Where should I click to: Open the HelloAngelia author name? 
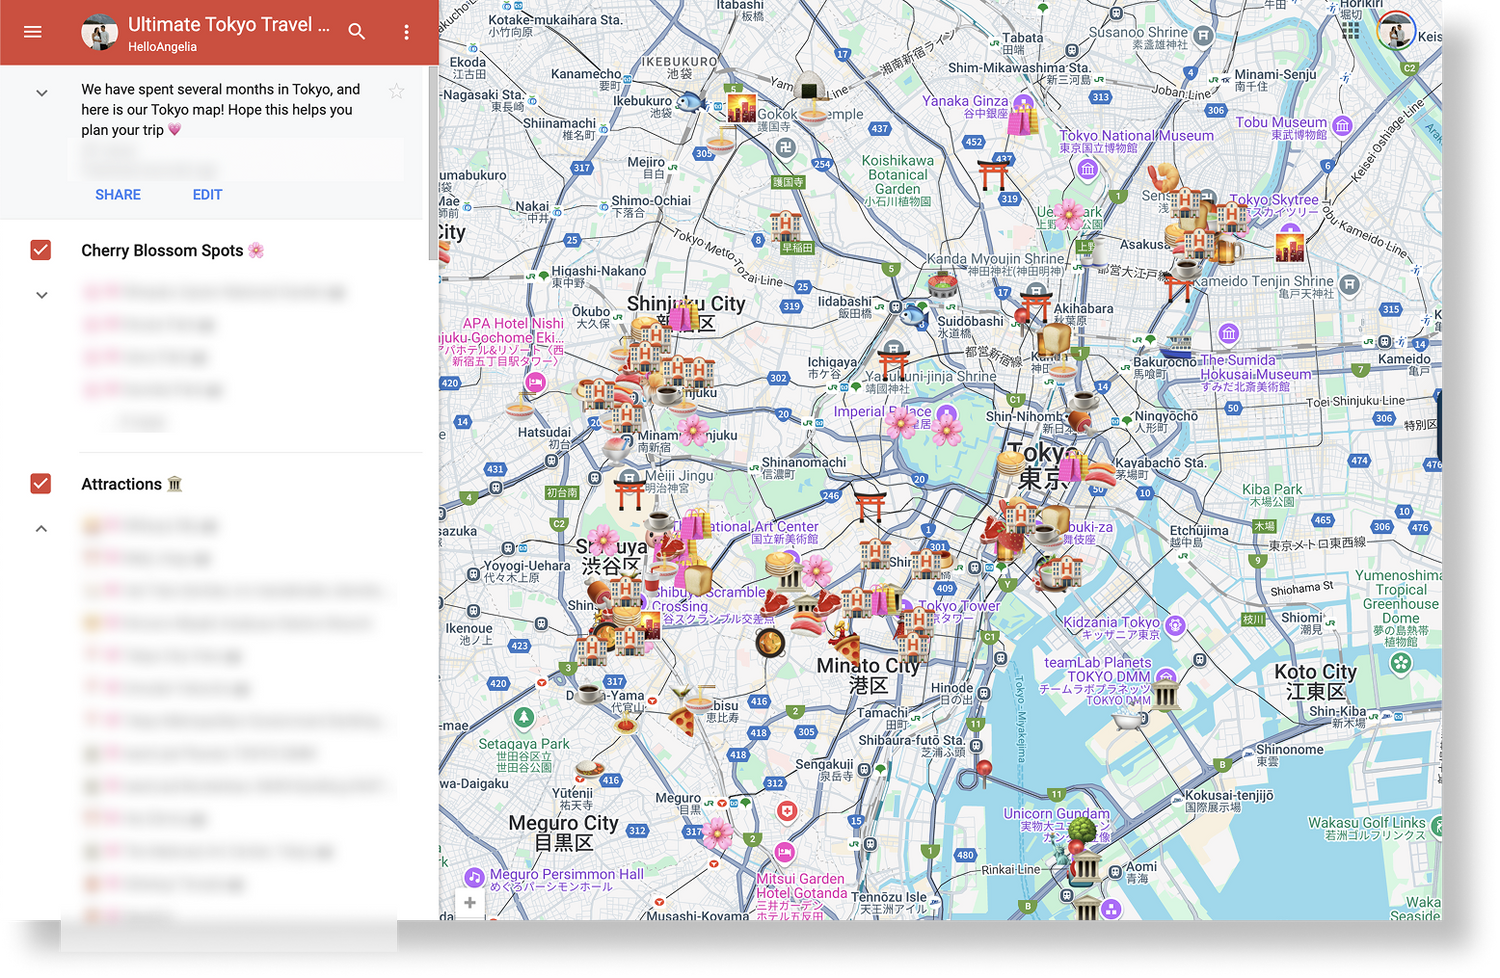click(x=162, y=47)
